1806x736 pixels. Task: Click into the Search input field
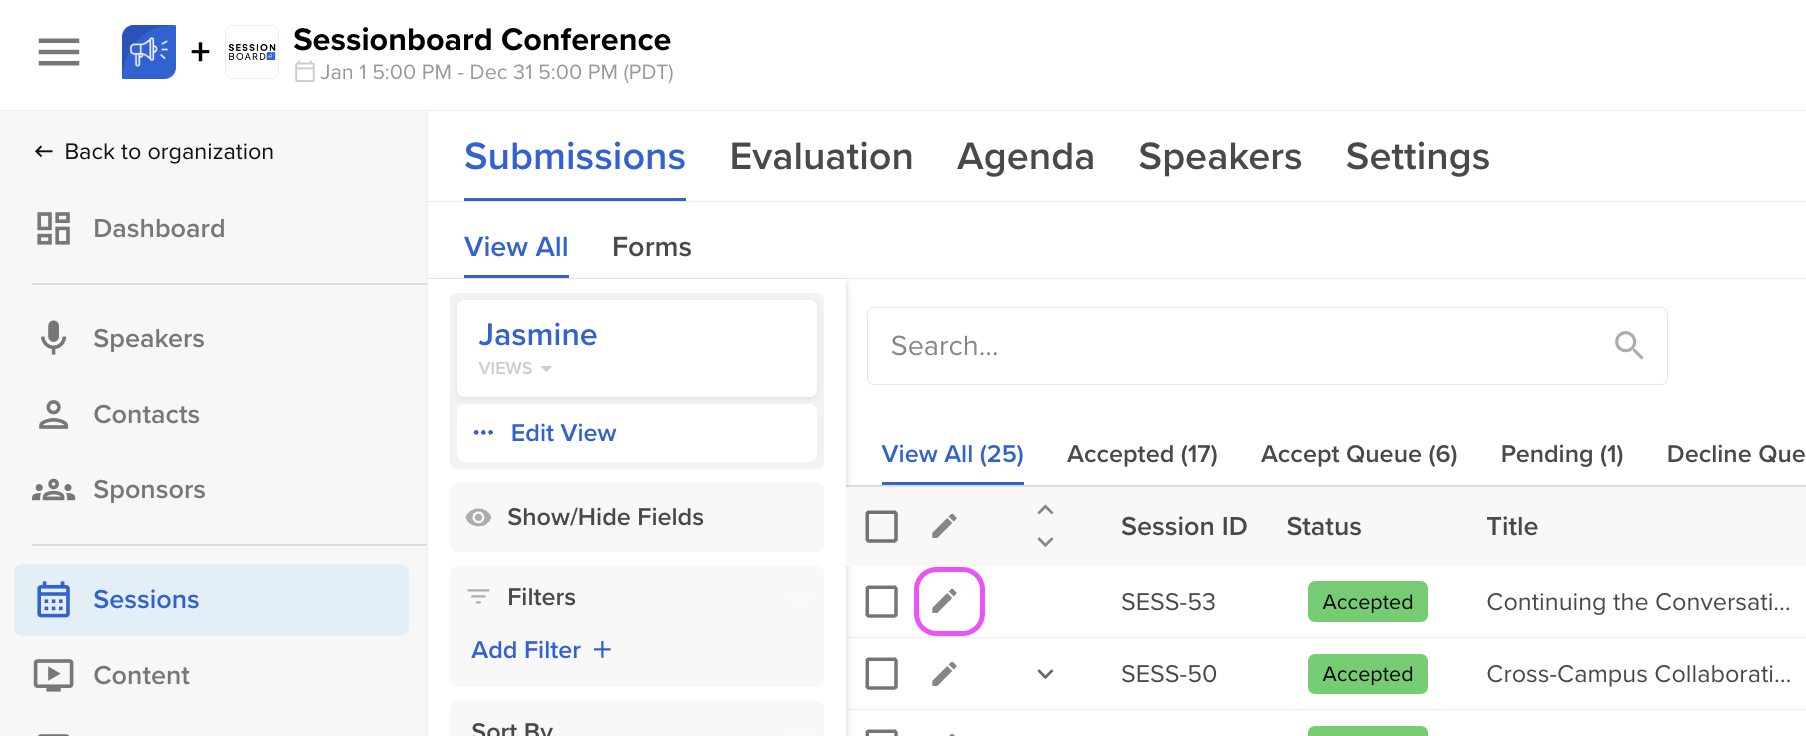coord(1240,346)
